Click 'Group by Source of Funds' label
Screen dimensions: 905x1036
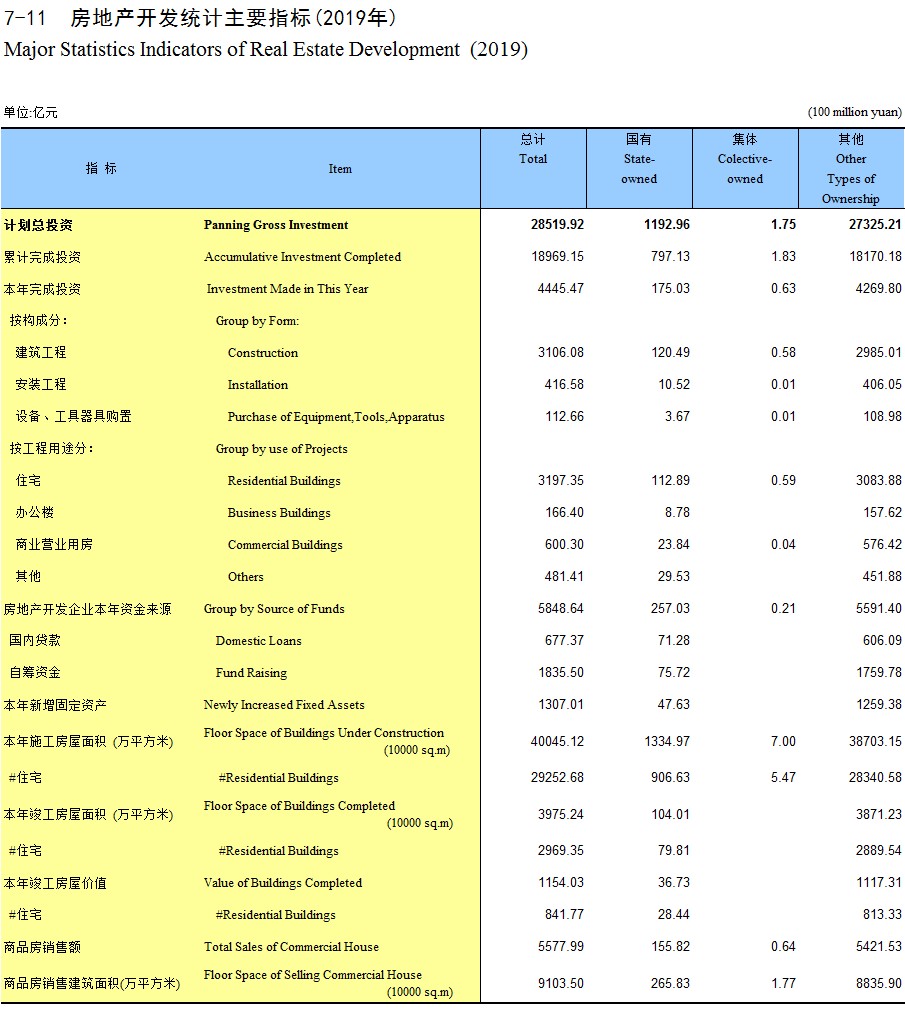[x=273, y=609]
